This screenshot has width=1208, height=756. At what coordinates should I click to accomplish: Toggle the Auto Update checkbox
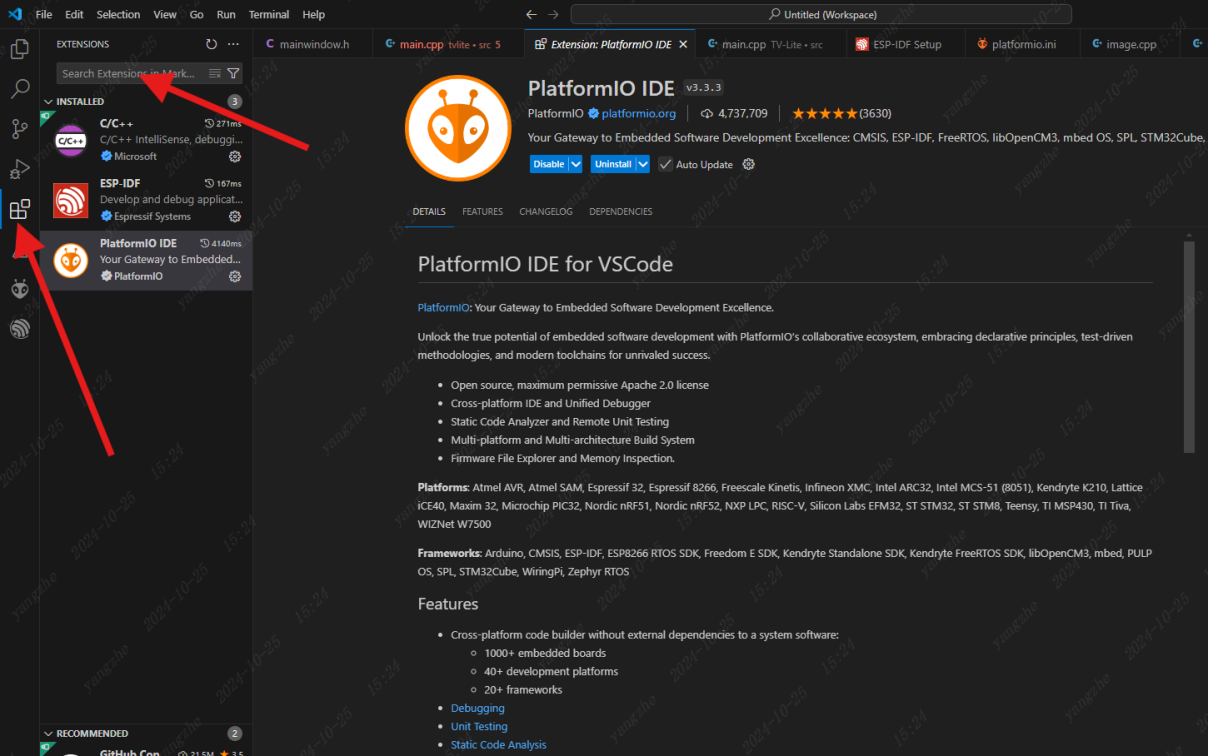coord(665,164)
